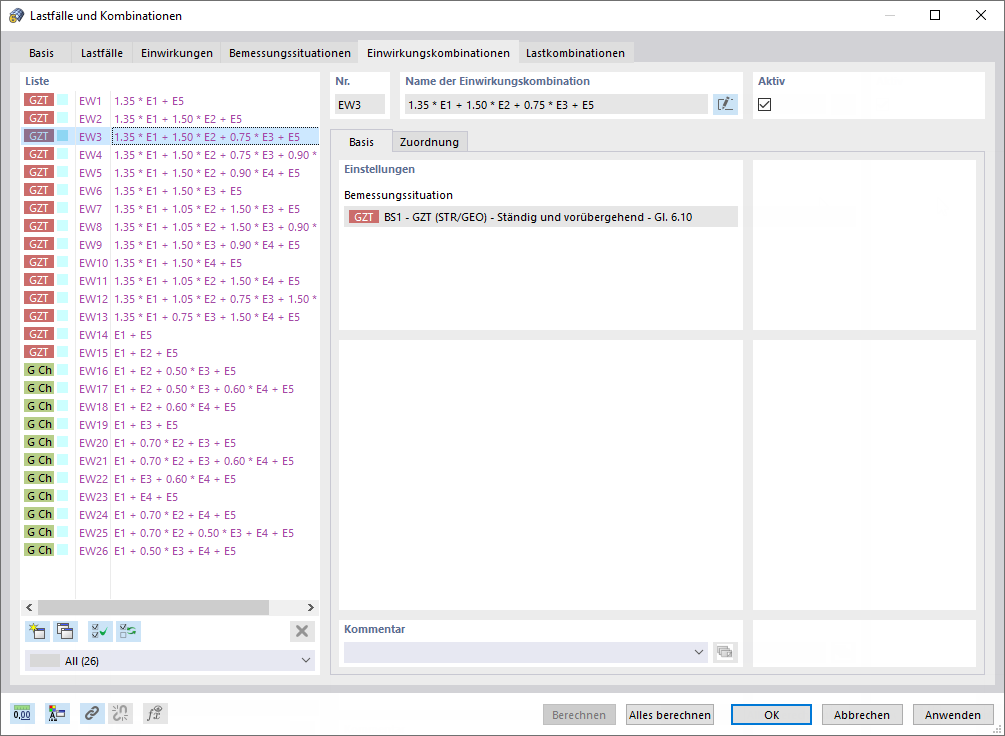Select row EW2 '1.35 * E1 + 1.50 * E2 + E5'
Screen dimensions: 1005x736
coord(170,119)
